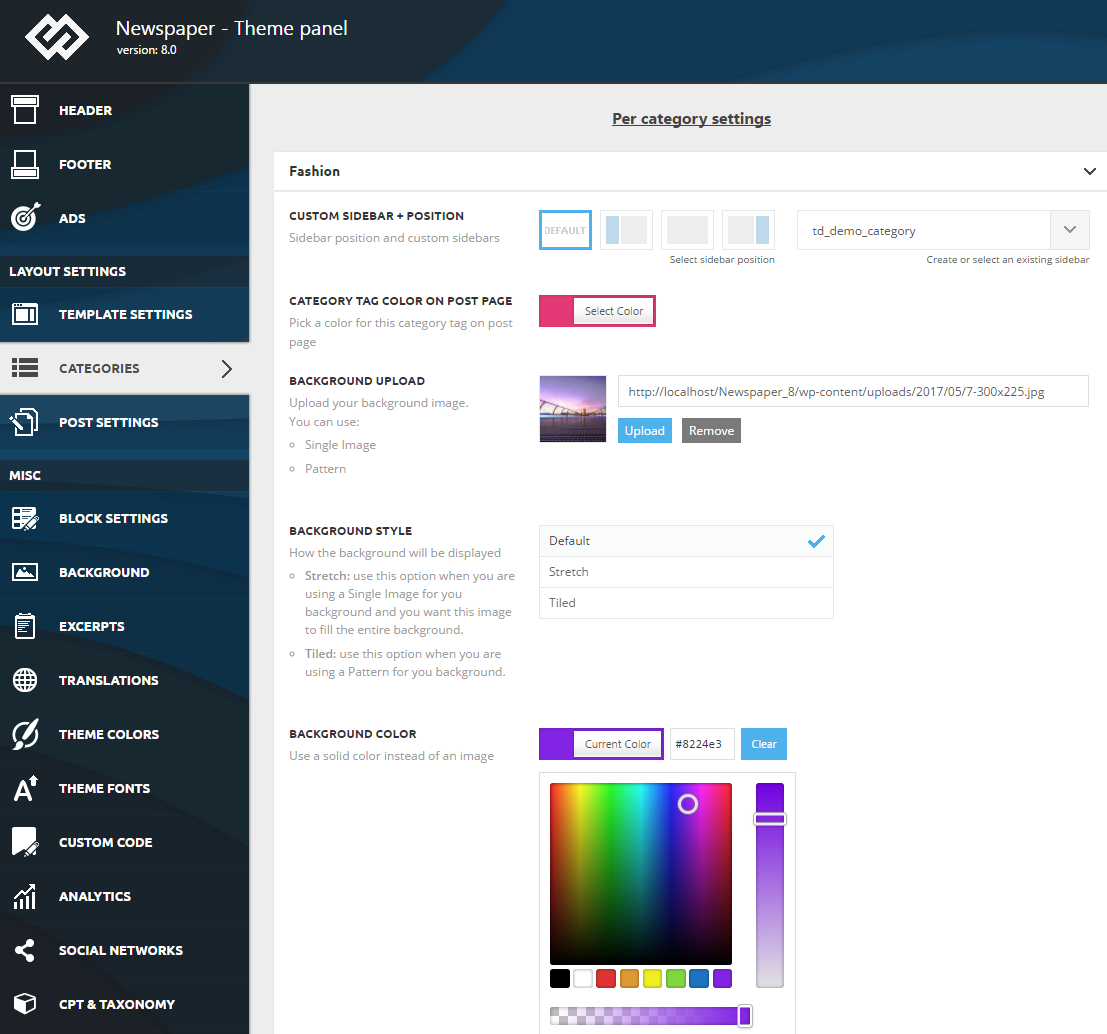
Task: Open Theme Fonts letter icon
Action: (x=25, y=788)
